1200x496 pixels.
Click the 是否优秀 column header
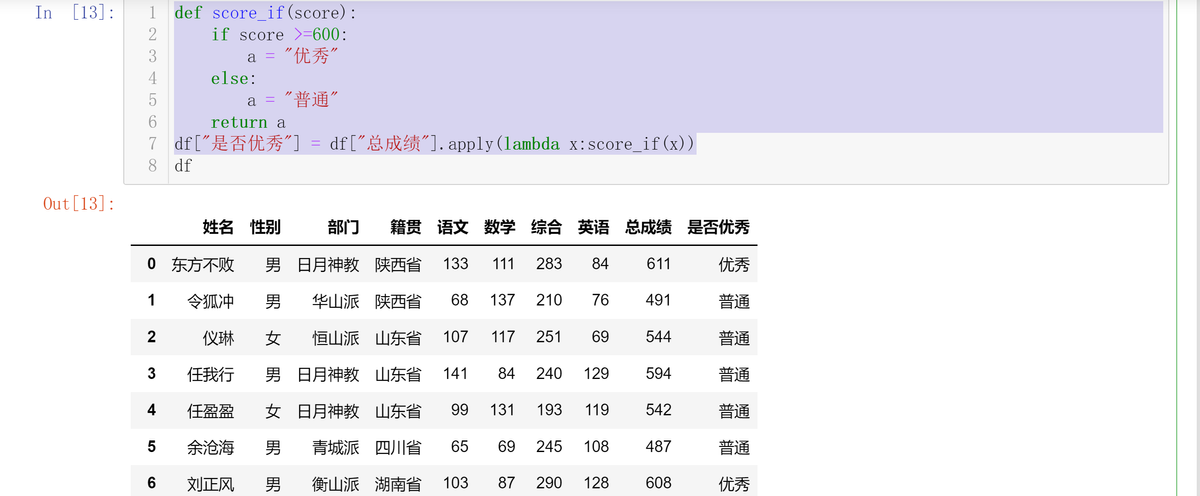pyautogui.click(x=718, y=228)
